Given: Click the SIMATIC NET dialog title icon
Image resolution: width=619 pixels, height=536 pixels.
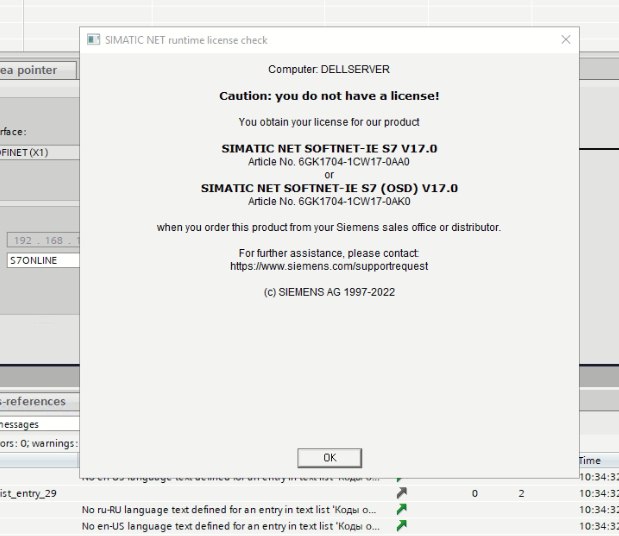Looking at the screenshot, I should click(93, 40).
